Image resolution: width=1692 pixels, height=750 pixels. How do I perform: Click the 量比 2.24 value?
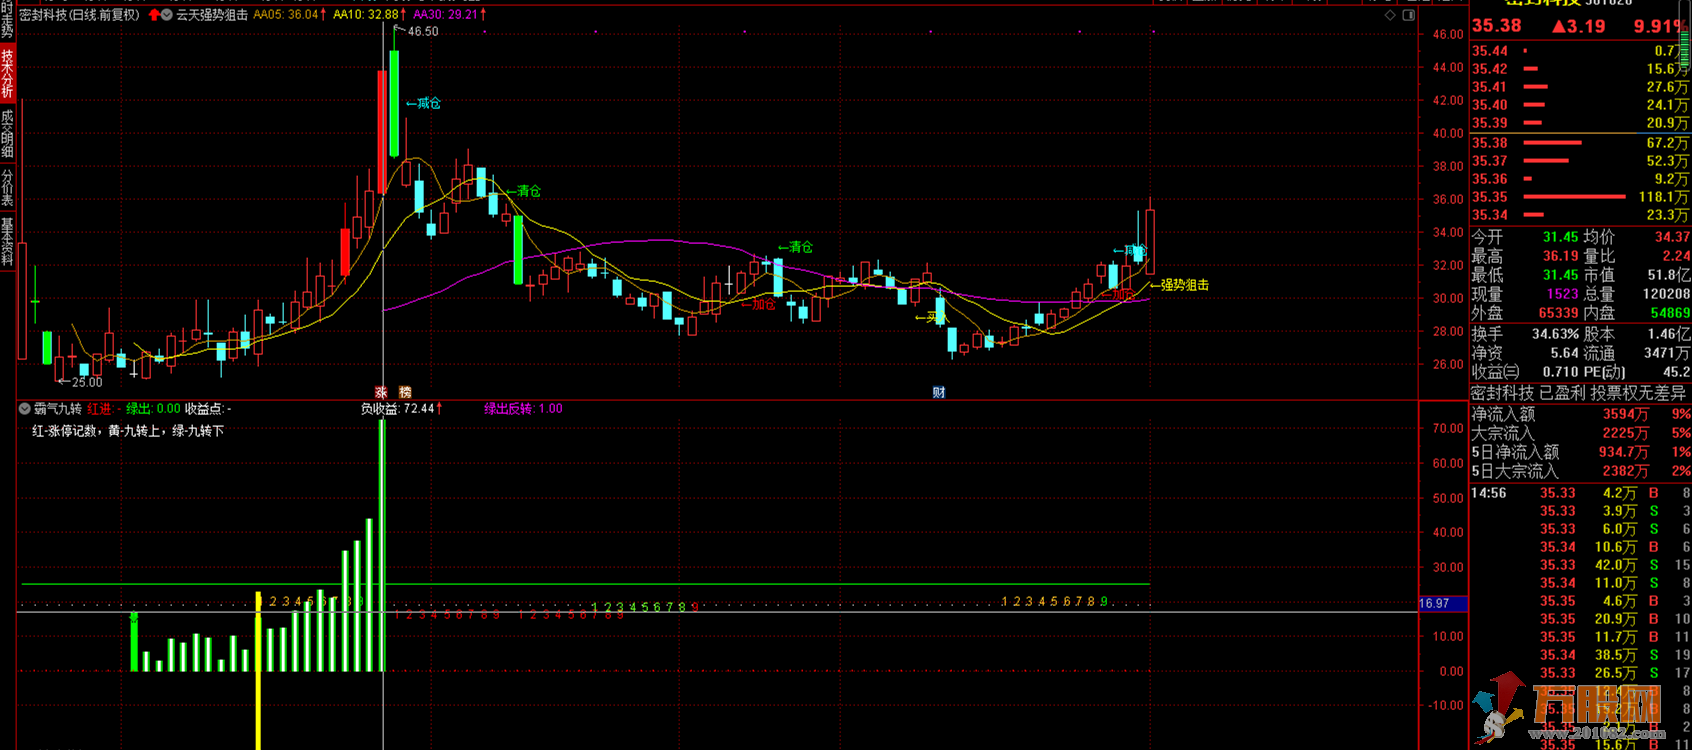point(1675,256)
